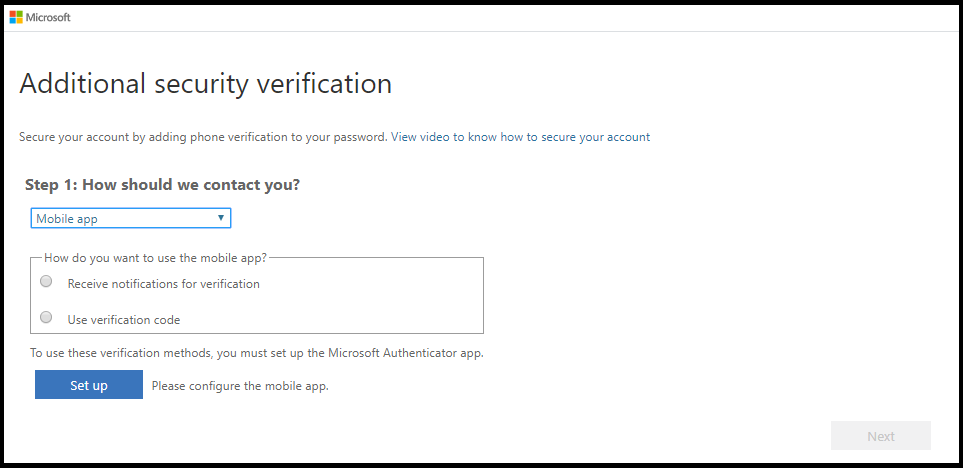The image size is (963, 468).
Task: Click the Microsoft four-square logo icon
Action: tap(16, 17)
